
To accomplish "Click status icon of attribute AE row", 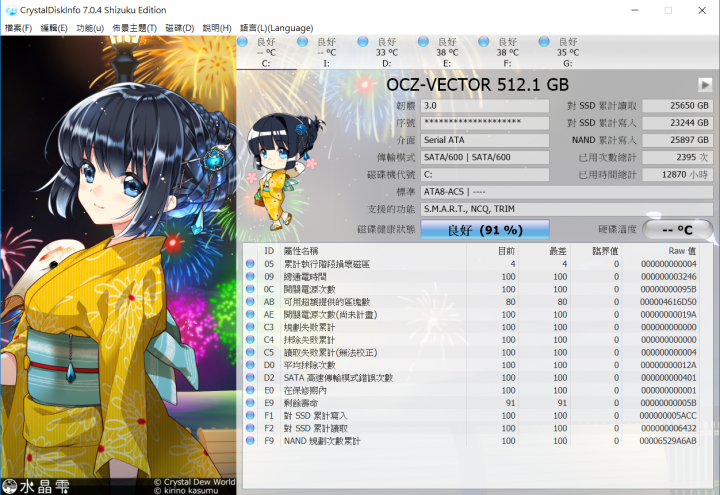I will [250, 315].
